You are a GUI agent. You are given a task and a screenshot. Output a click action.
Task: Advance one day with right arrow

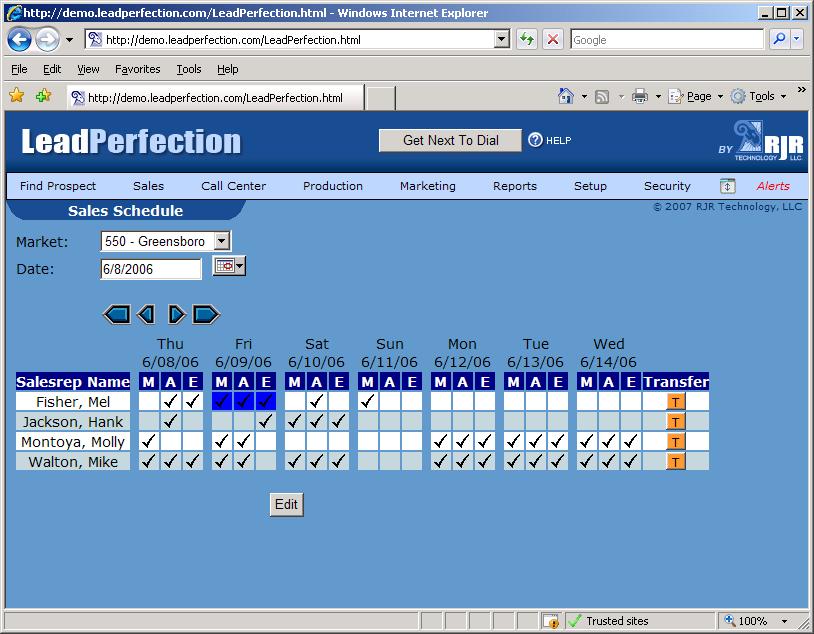[177, 315]
